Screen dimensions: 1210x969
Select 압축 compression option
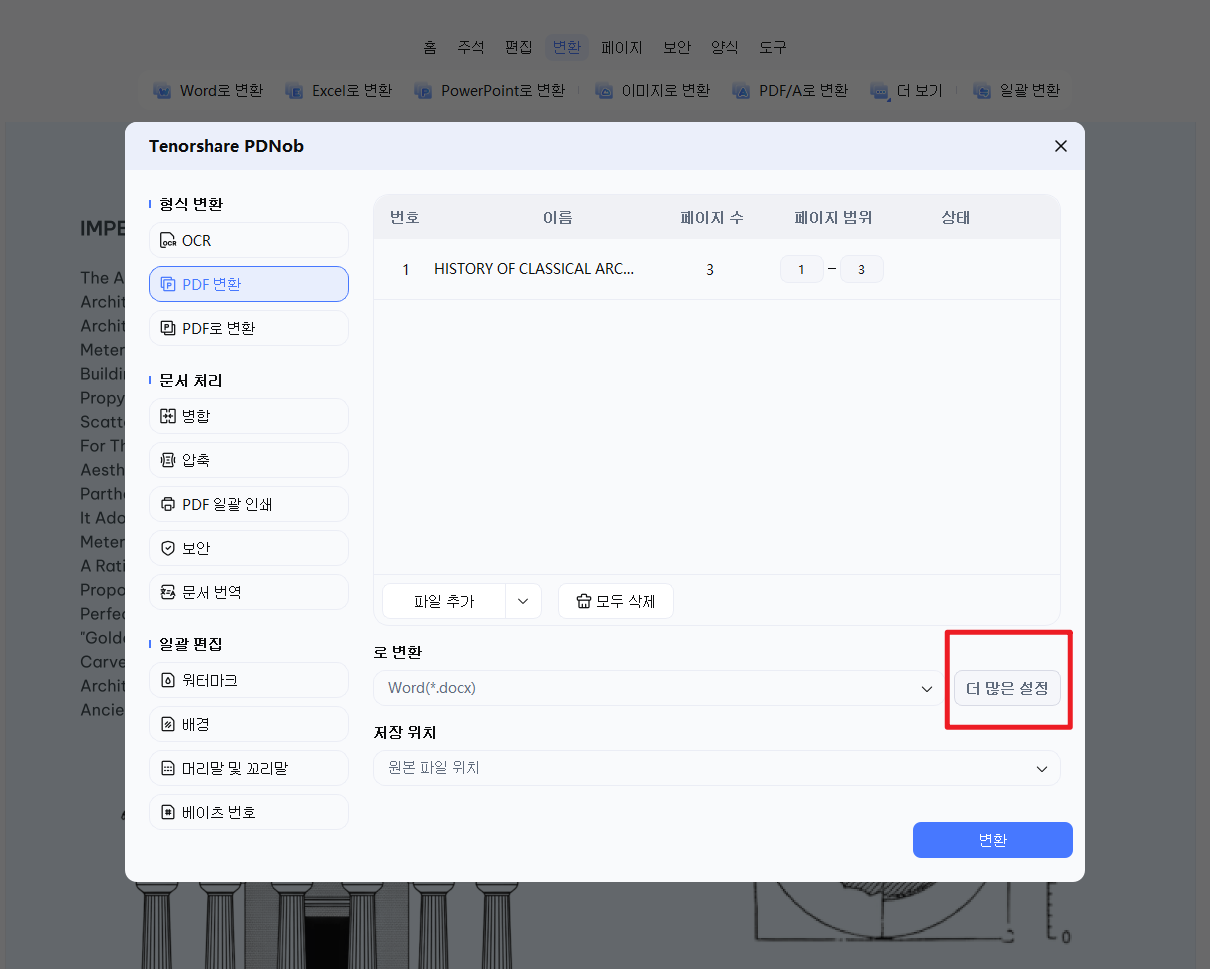click(x=249, y=460)
